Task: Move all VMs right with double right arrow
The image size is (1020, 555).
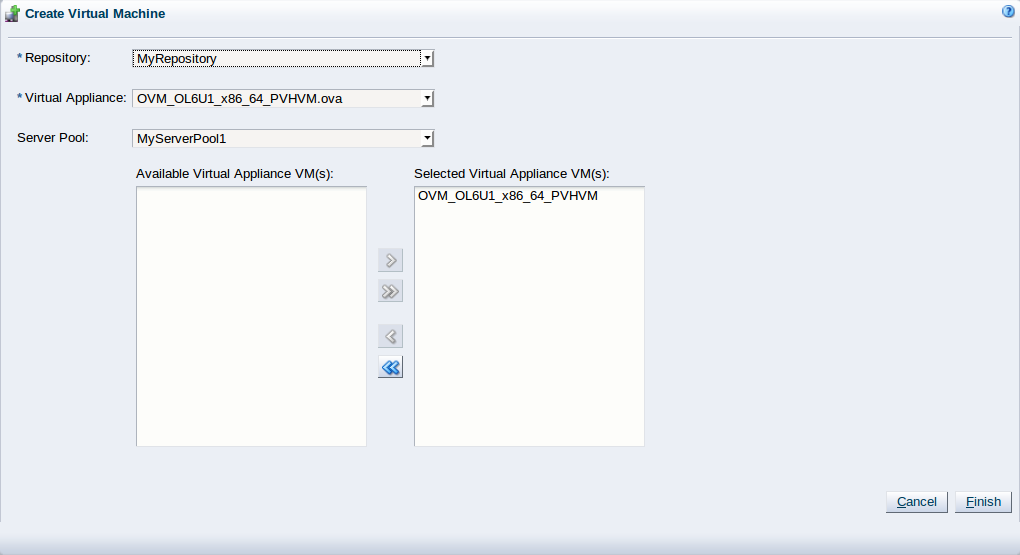Action: coord(390,291)
